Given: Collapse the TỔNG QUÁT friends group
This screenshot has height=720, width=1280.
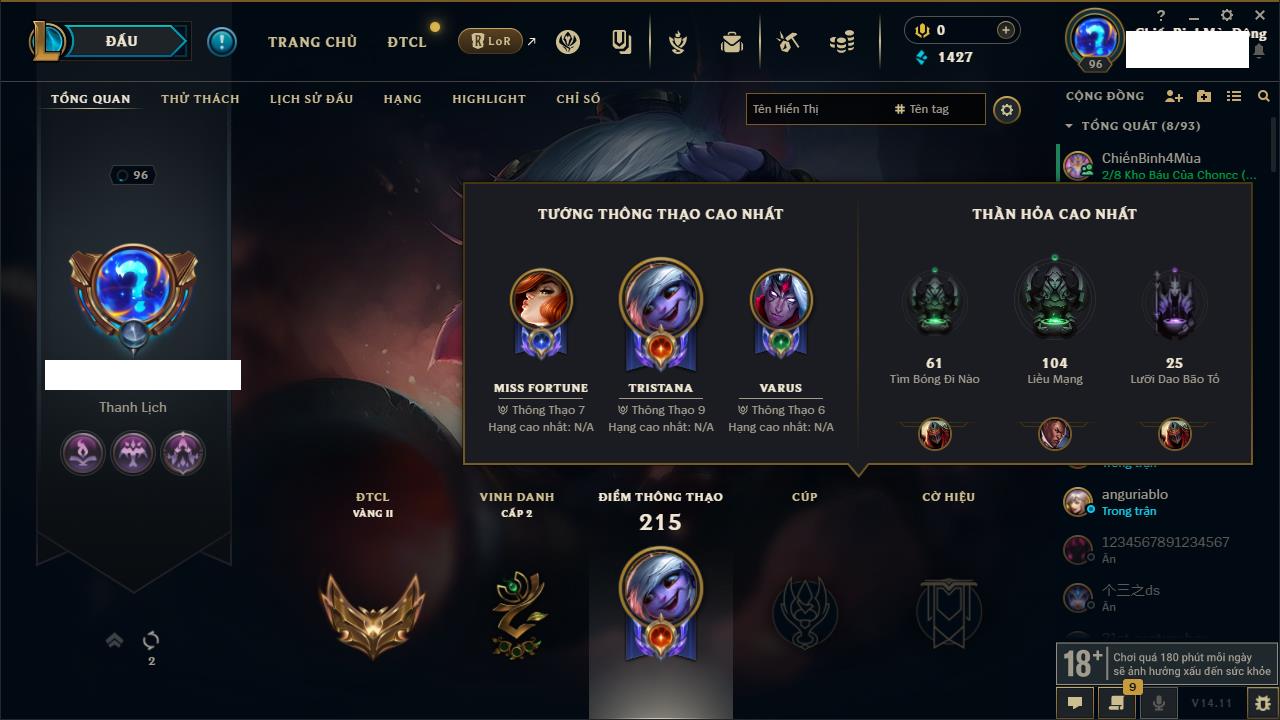Looking at the screenshot, I should [1069, 126].
